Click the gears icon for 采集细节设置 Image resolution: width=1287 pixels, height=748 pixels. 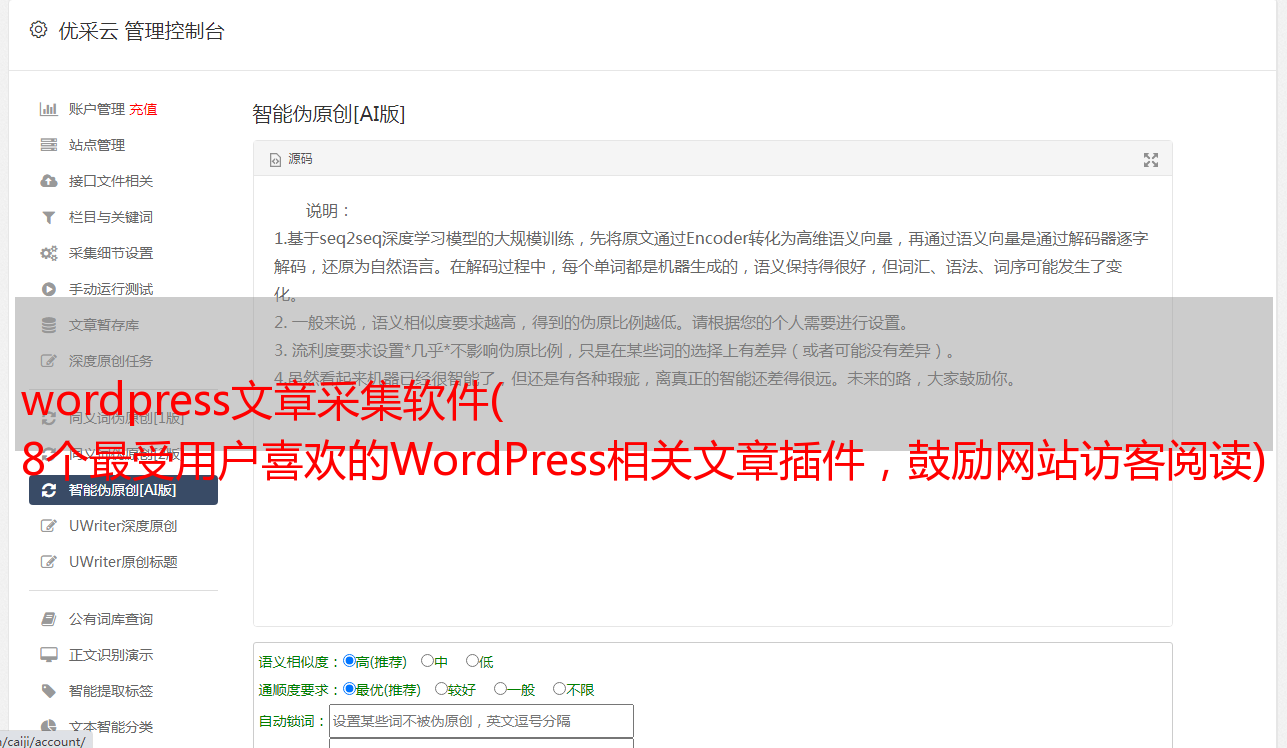[48, 253]
